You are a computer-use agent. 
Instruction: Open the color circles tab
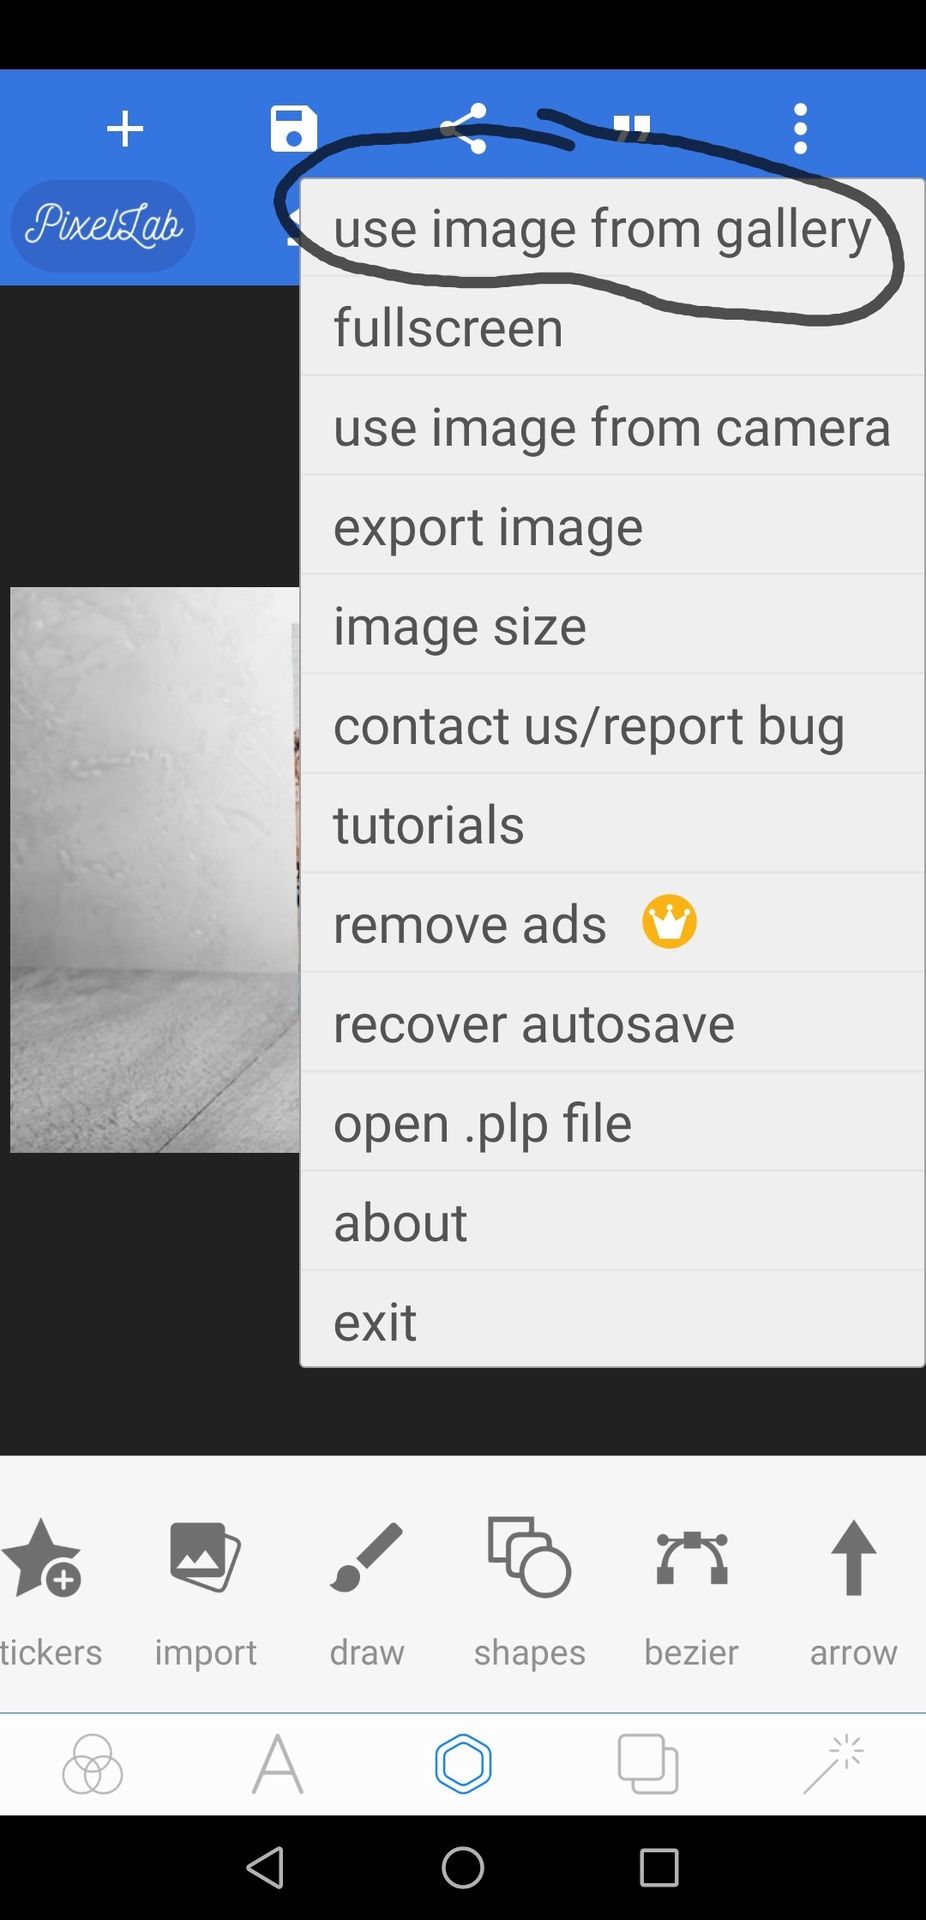[x=92, y=1765]
